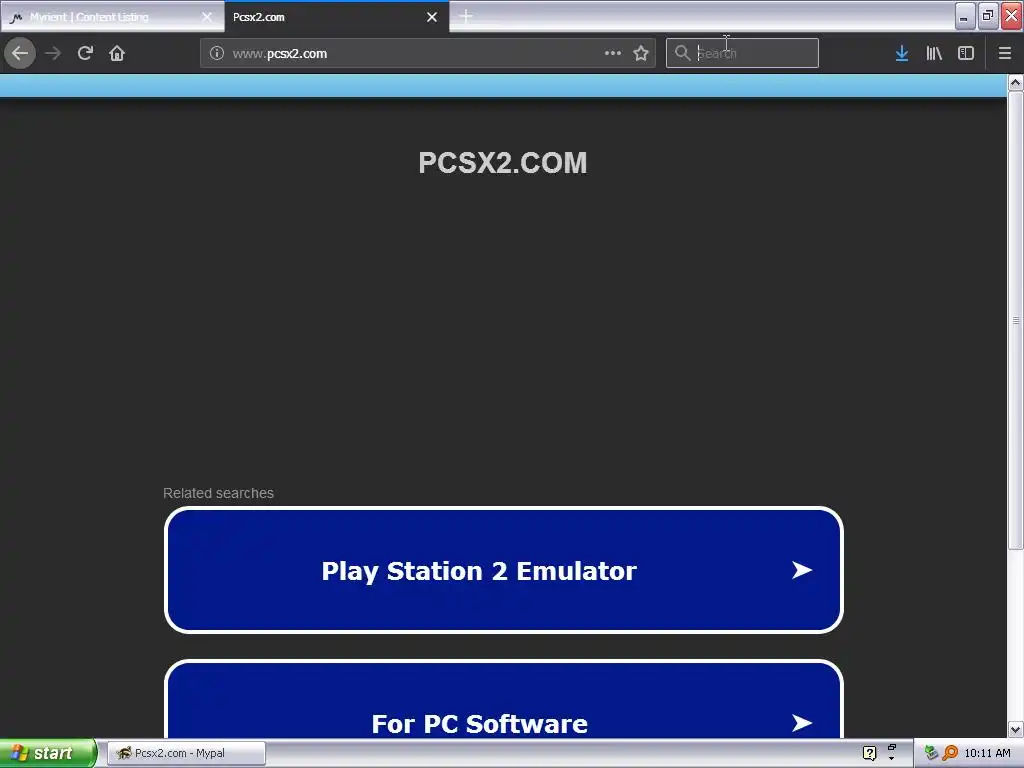Select Pcsx2.com - Mypal taskbar button
This screenshot has height=768, width=1024.
click(186, 753)
